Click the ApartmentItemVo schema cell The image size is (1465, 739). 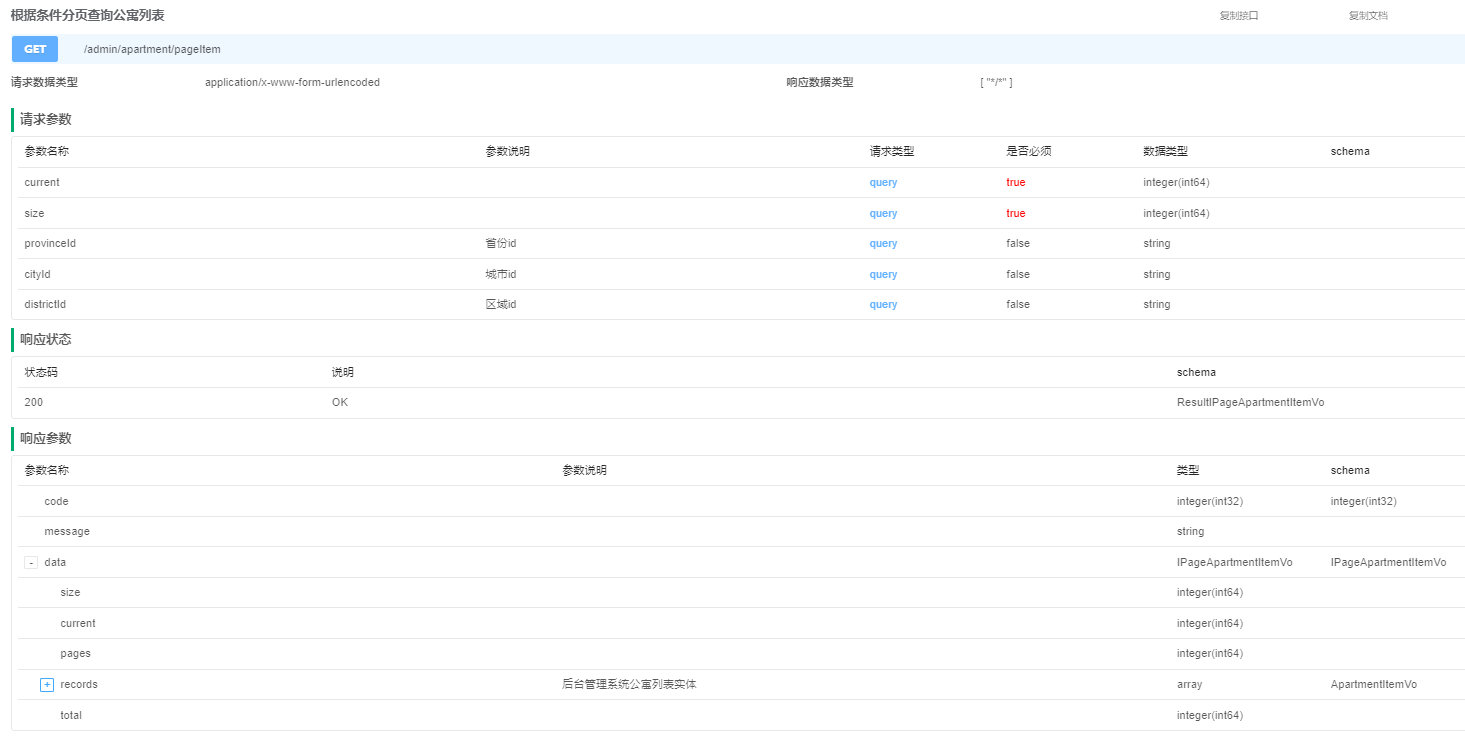pyautogui.click(x=1373, y=685)
